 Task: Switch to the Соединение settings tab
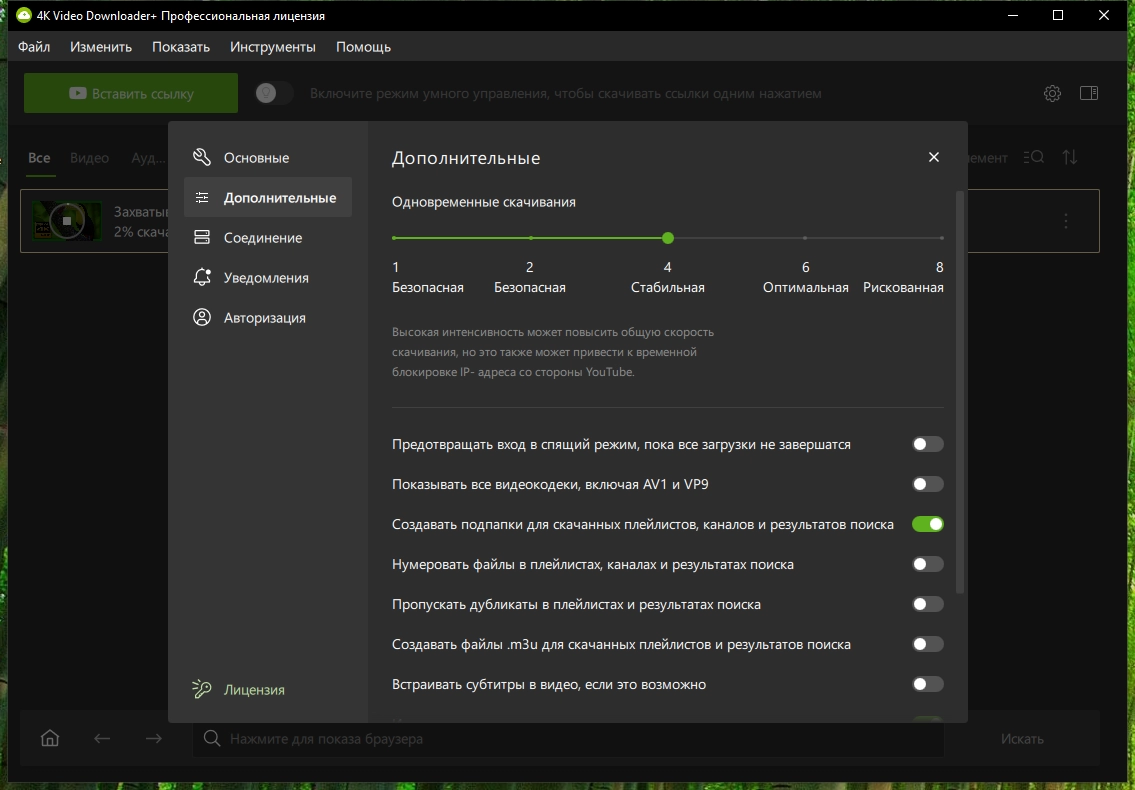point(262,238)
